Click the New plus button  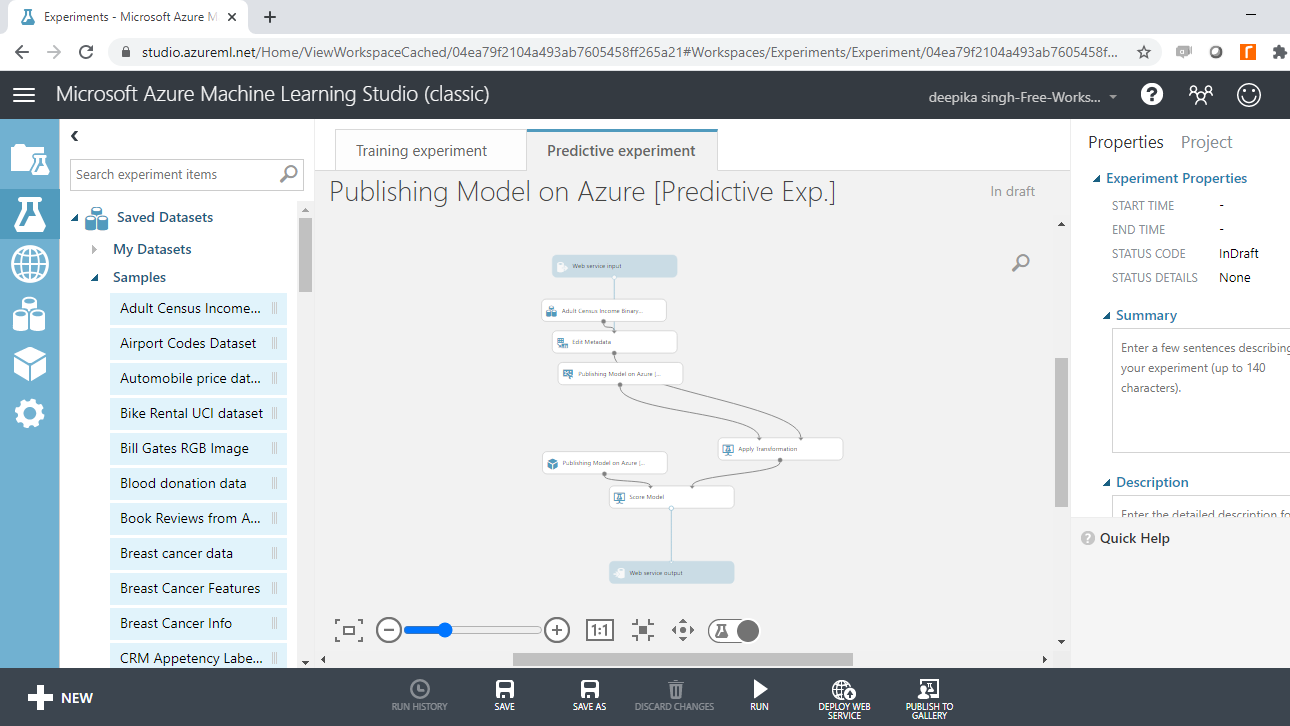point(60,698)
